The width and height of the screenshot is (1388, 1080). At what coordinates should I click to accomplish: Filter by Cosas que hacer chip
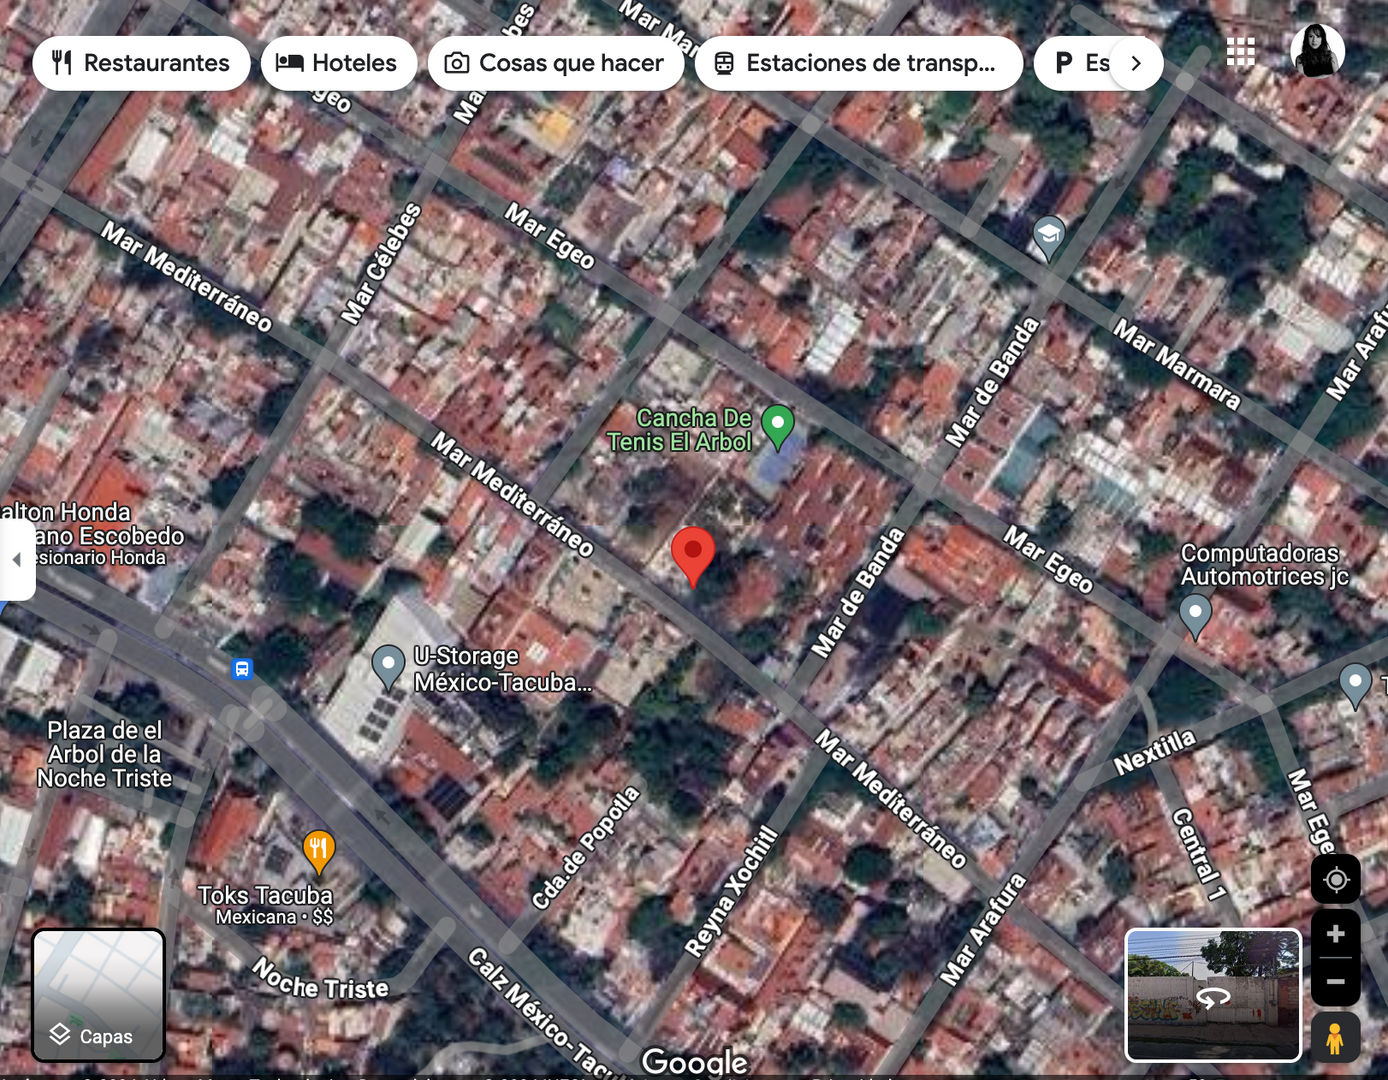click(556, 63)
